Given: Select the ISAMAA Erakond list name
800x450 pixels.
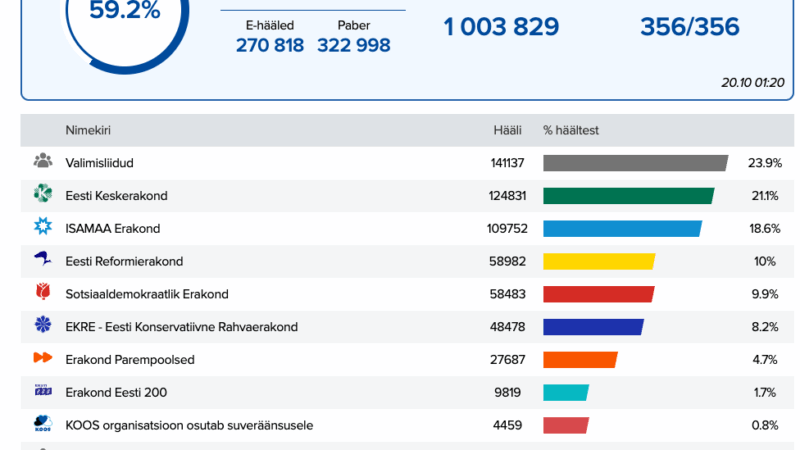Looking at the screenshot, I should pyautogui.click(x=113, y=229).
